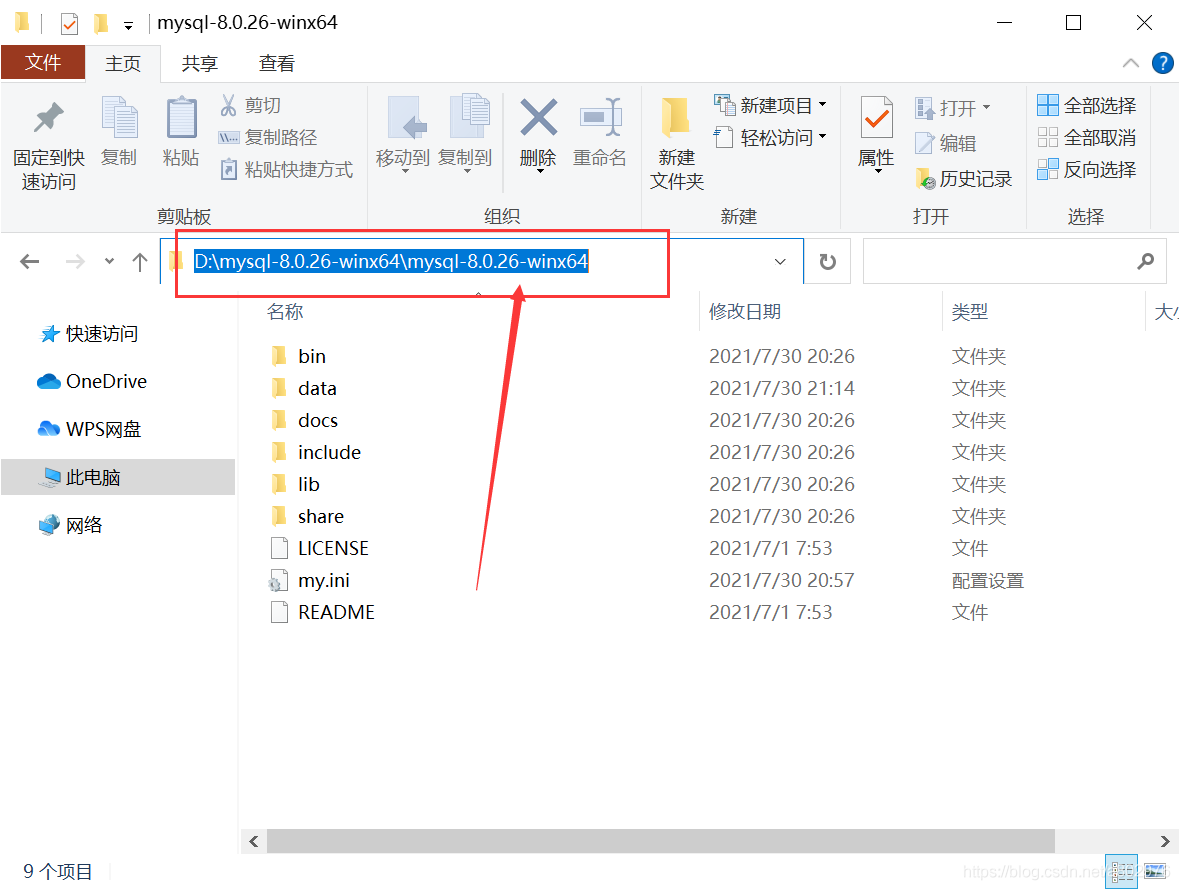
Task: Click the Cut scissors icon
Action: pyautogui.click(x=228, y=105)
